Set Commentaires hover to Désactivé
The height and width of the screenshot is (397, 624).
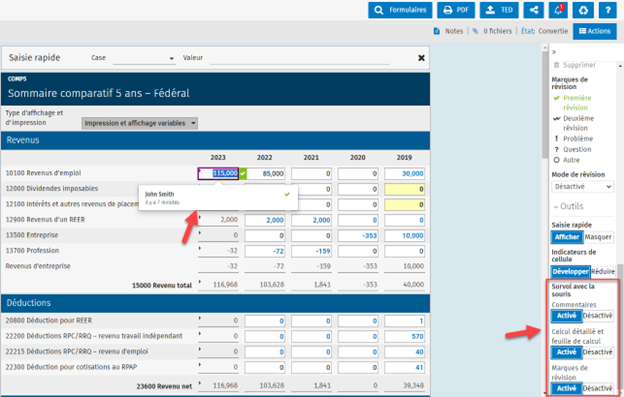pyautogui.click(x=598, y=316)
